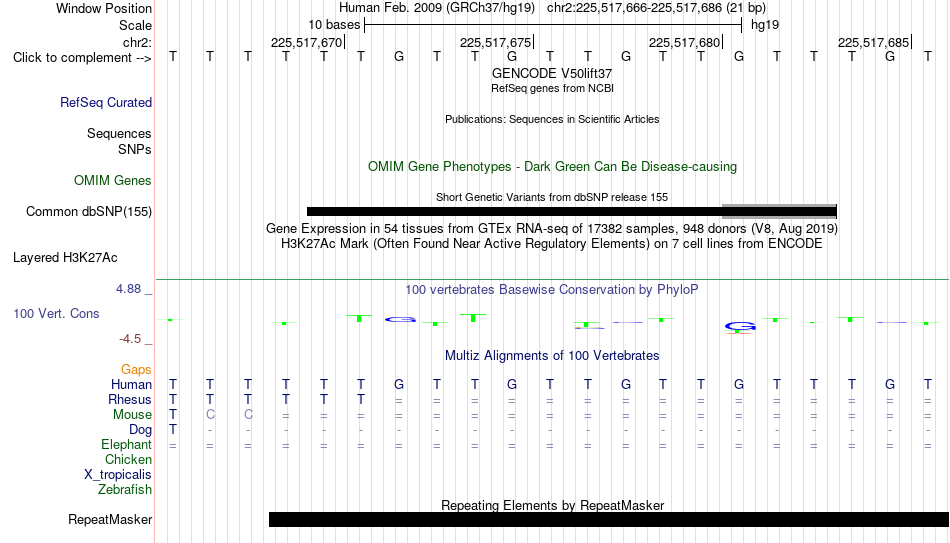
Task: Click the position marker 225,517,670
Action: pyautogui.click(x=307, y=42)
